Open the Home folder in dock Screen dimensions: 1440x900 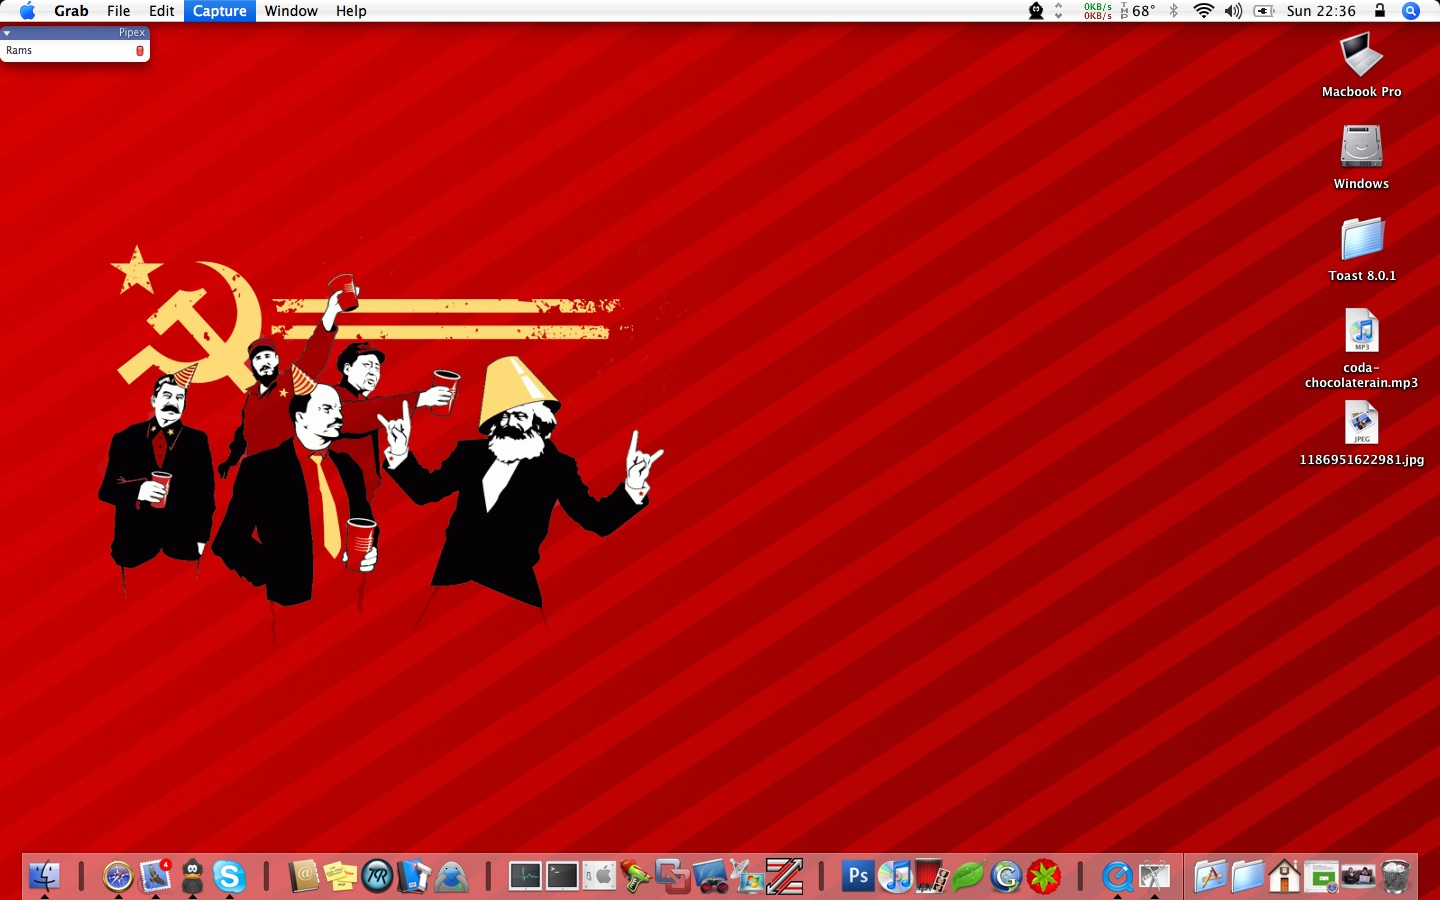[1284, 877]
